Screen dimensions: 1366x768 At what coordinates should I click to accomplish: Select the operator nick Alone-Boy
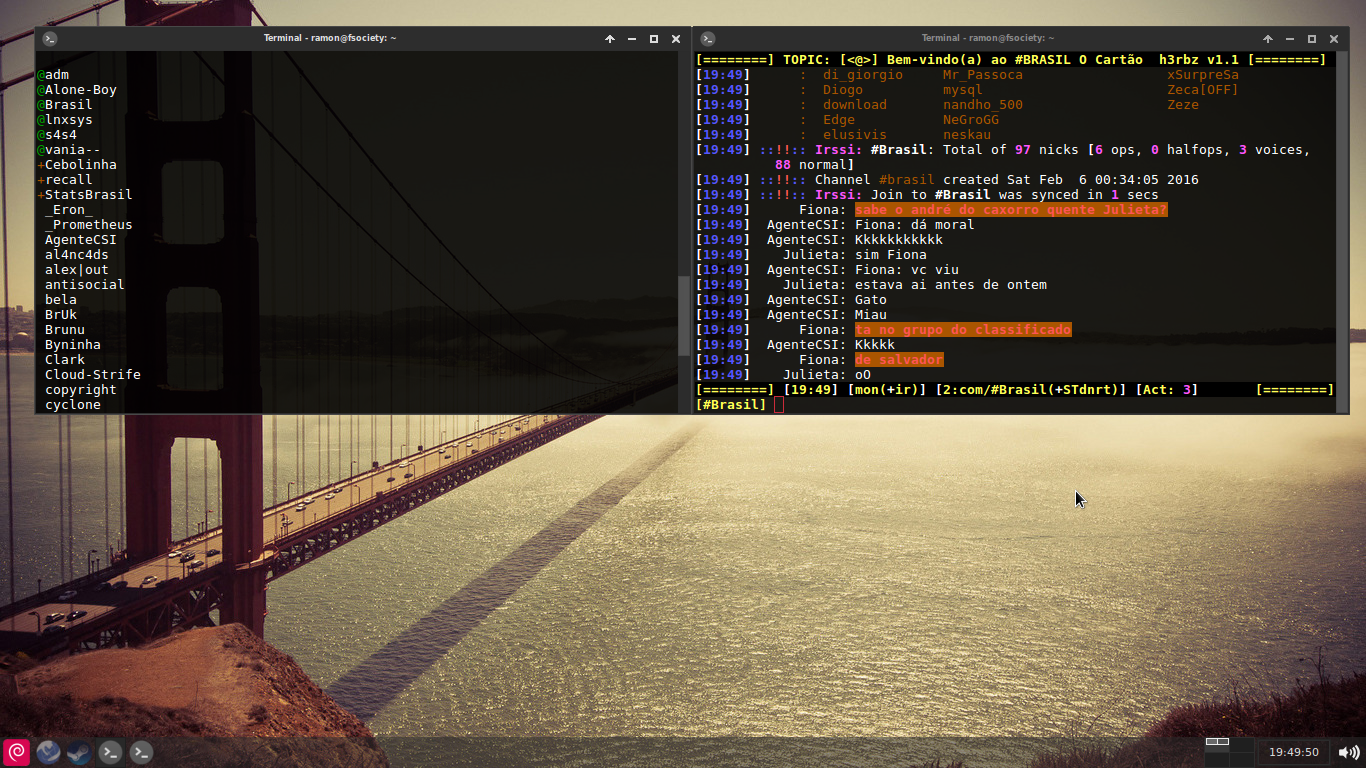pyautogui.click(x=81, y=90)
